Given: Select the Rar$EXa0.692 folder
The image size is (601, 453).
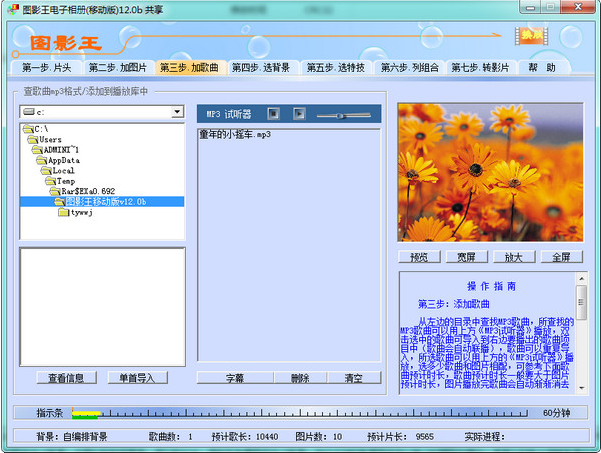Looking at the screenshot, I should [83, 191].
